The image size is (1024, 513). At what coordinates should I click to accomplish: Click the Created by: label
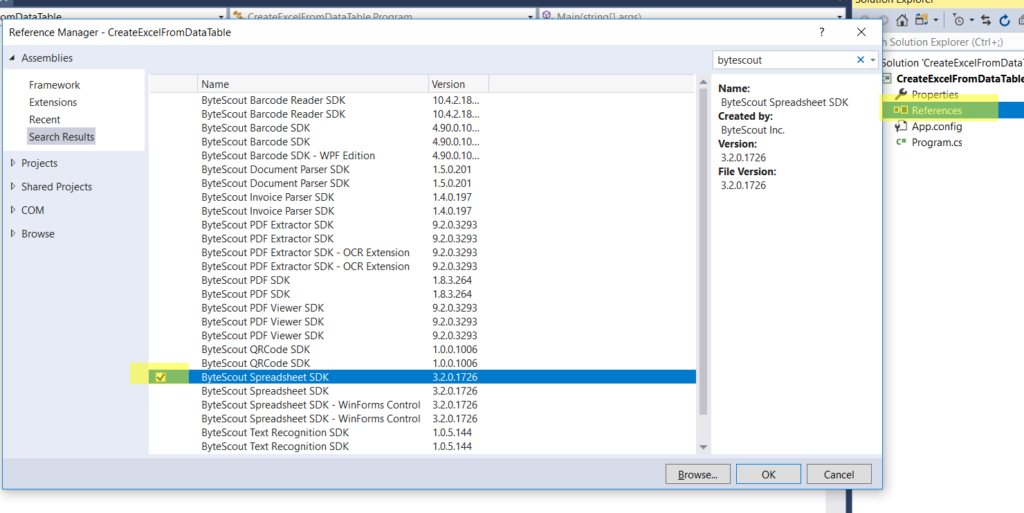745,116
